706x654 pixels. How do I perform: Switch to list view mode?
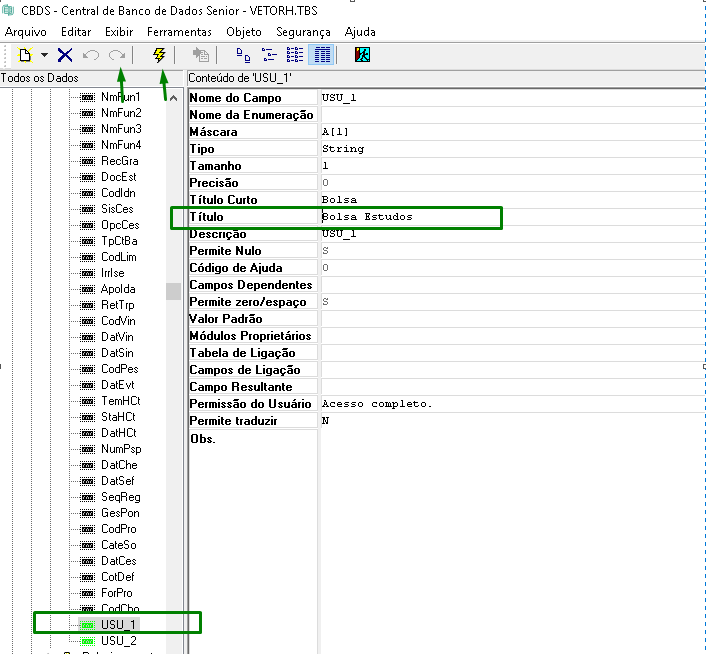pyautogui.click(x=295, y=56)
